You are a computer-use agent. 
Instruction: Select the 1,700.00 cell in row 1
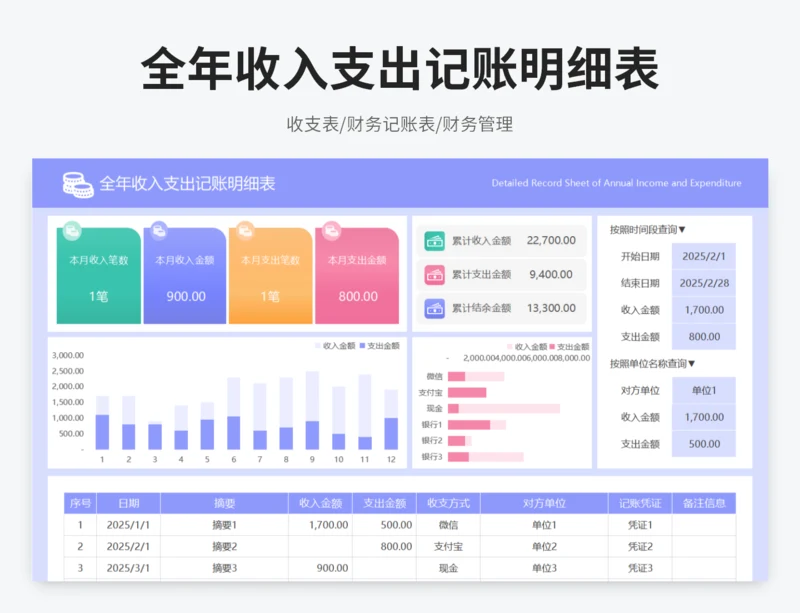click(320, 525)
